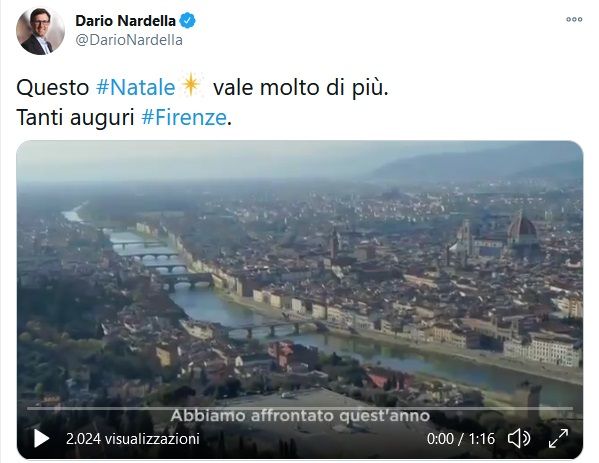
Task: Click the blue verified badge
Action: point(188,21)
